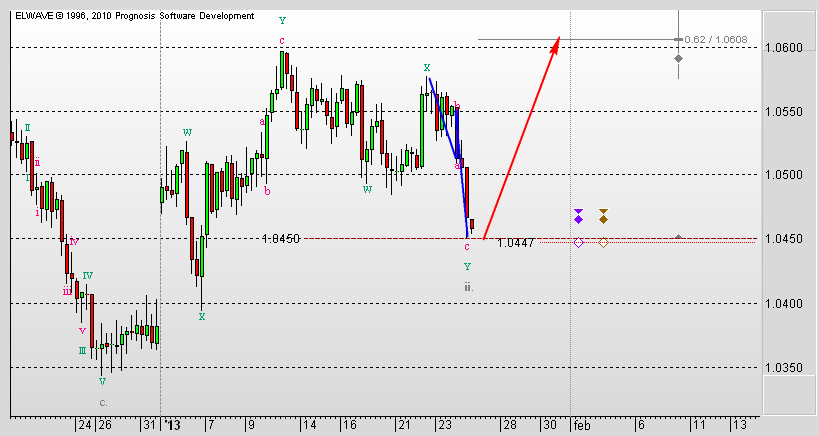
Task: Select the green W wave label below the 1.0500 line
Action: (367, 189)
